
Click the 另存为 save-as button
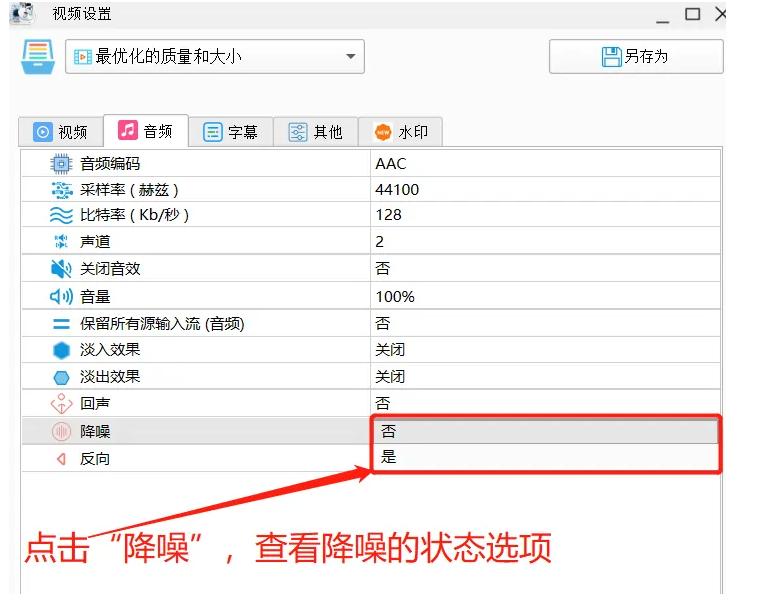pos(636,57)
